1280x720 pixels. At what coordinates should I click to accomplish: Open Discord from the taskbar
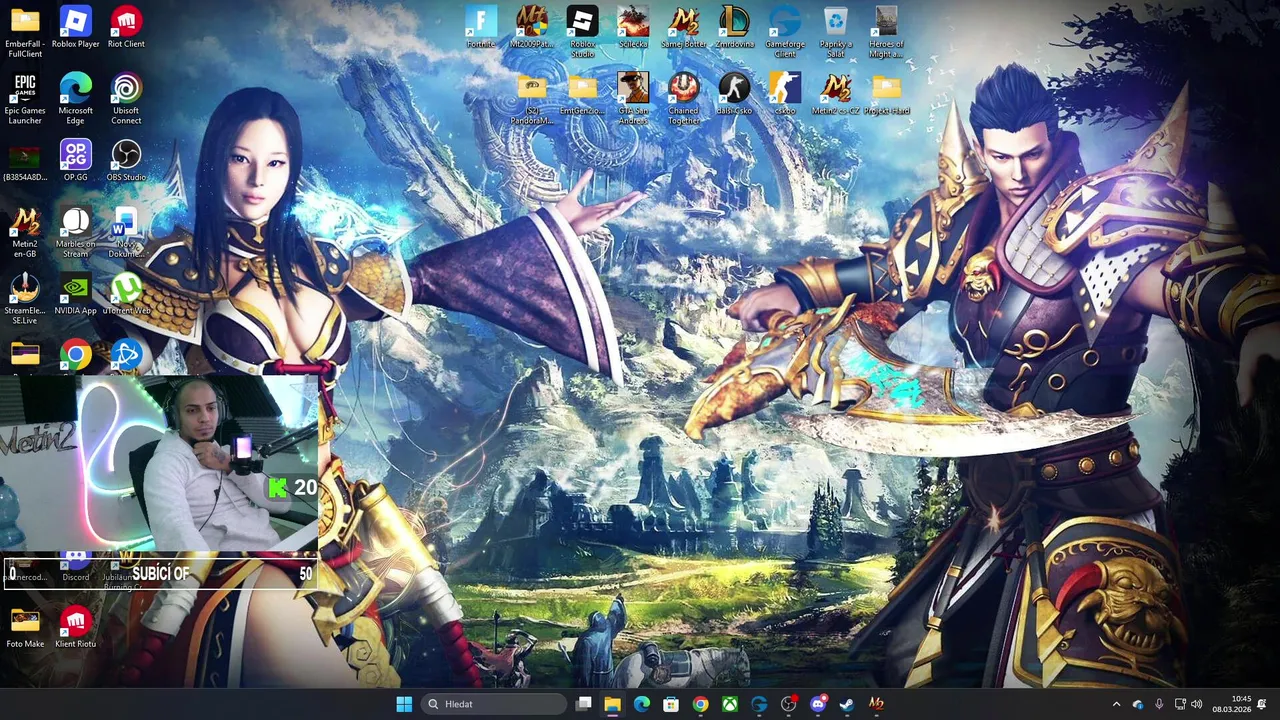coord(817,704)
